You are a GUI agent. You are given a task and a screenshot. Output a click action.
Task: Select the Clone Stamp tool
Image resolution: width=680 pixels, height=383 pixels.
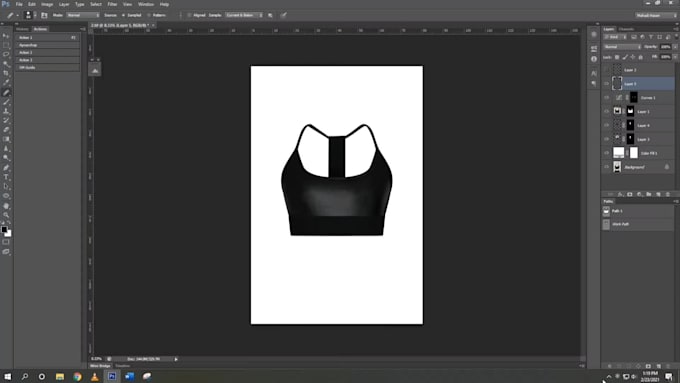pyautogui.click(x=6, y=111)
